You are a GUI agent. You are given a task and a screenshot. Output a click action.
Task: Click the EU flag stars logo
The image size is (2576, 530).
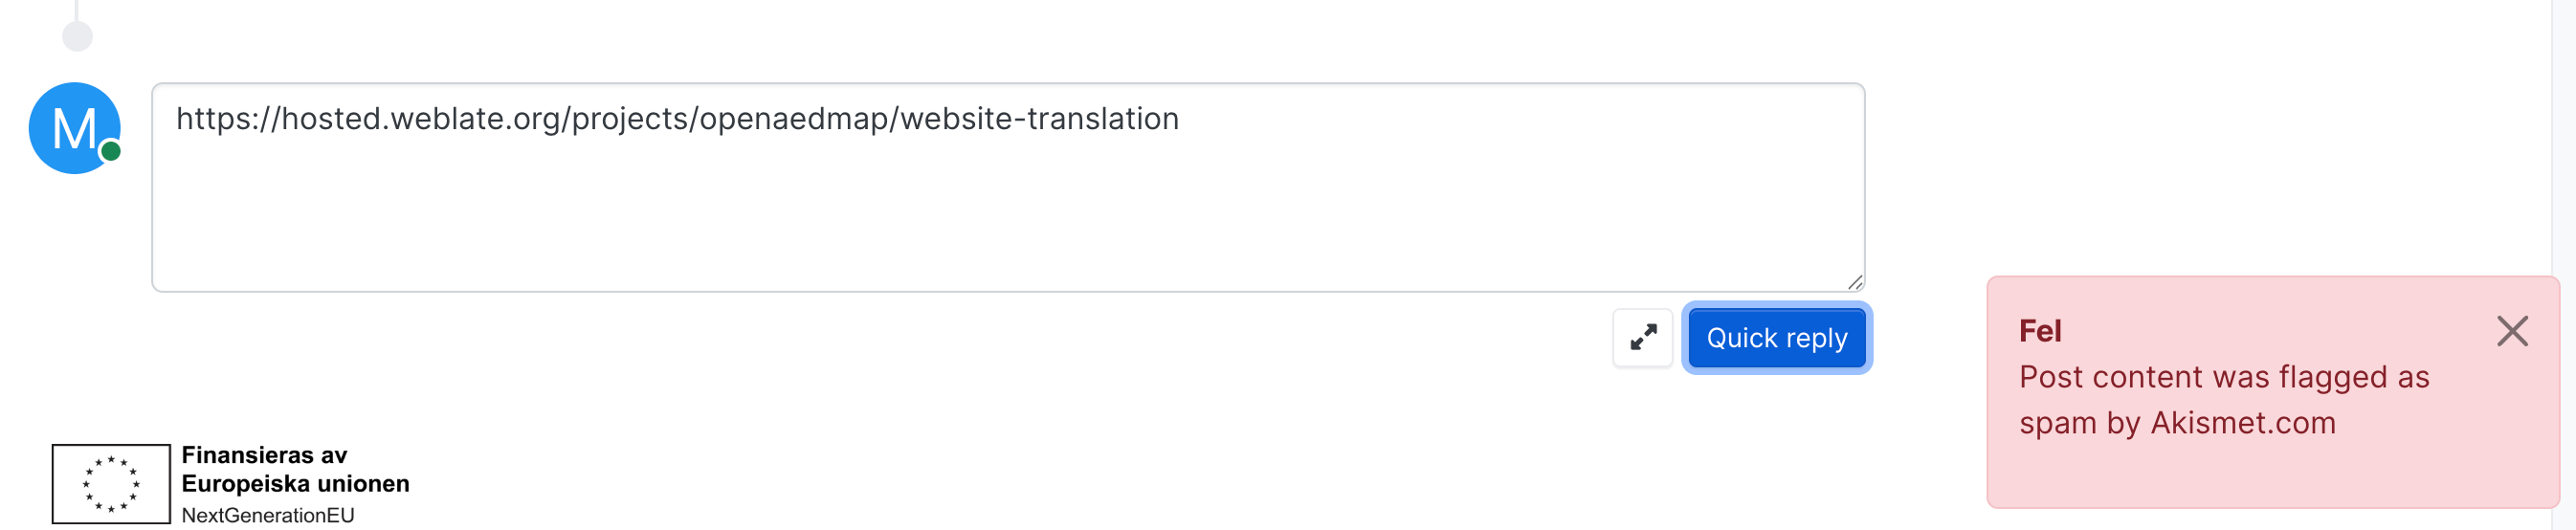tap(111, 484)
